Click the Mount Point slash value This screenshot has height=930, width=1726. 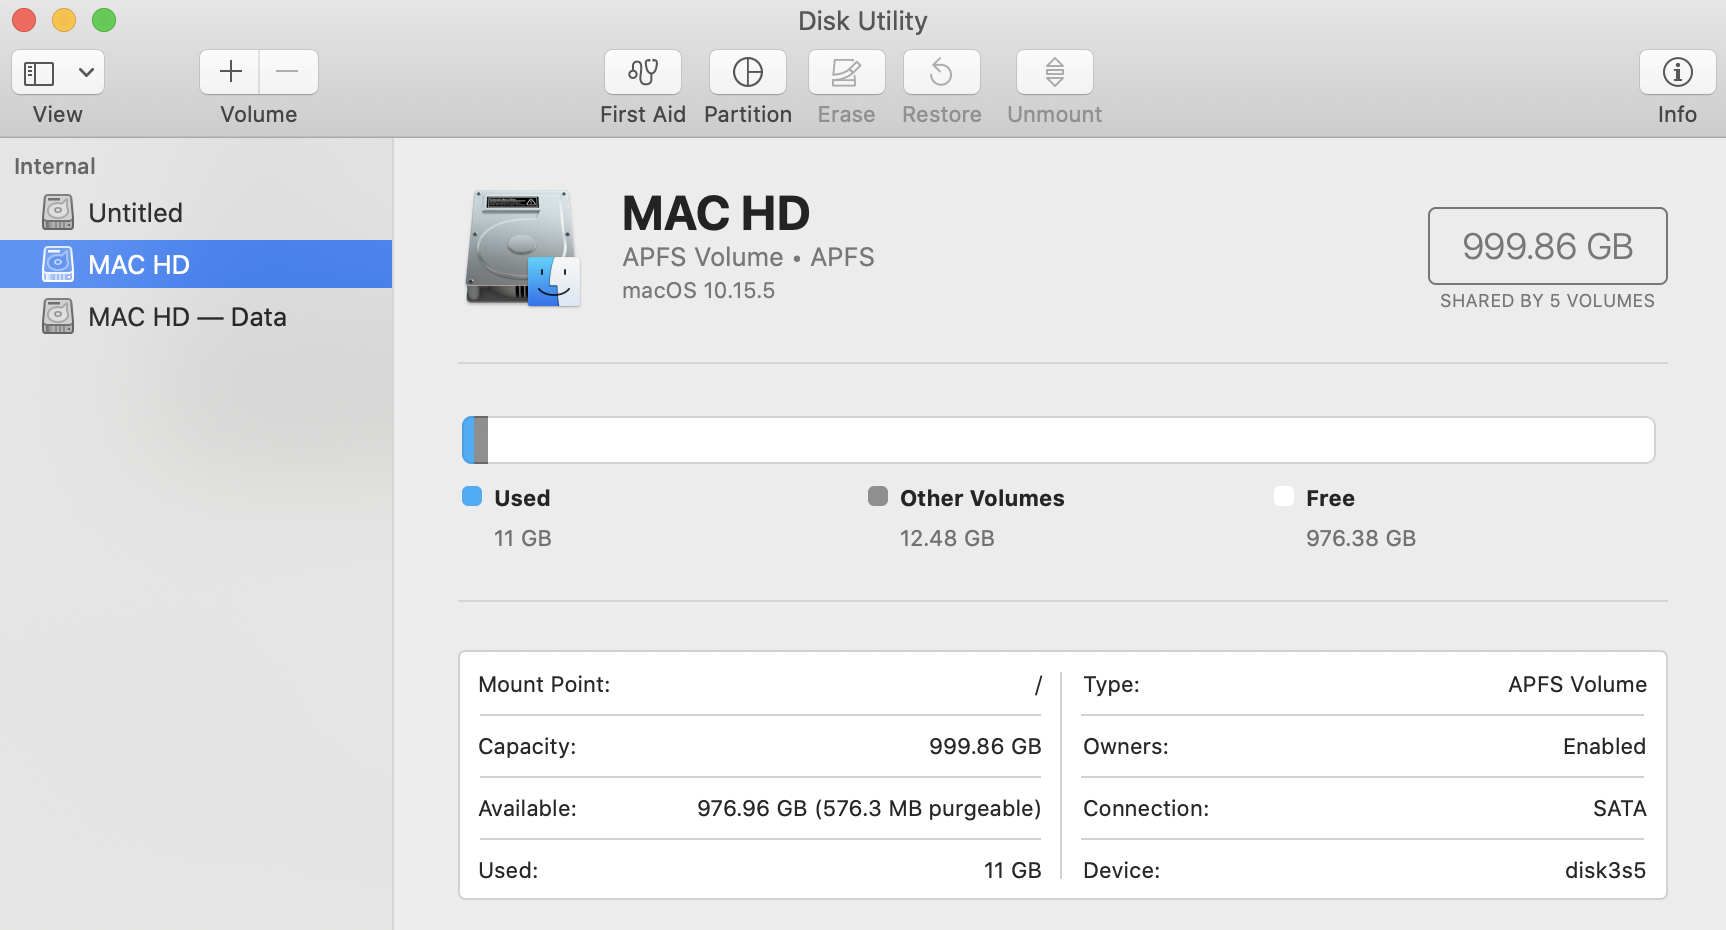1038,685
